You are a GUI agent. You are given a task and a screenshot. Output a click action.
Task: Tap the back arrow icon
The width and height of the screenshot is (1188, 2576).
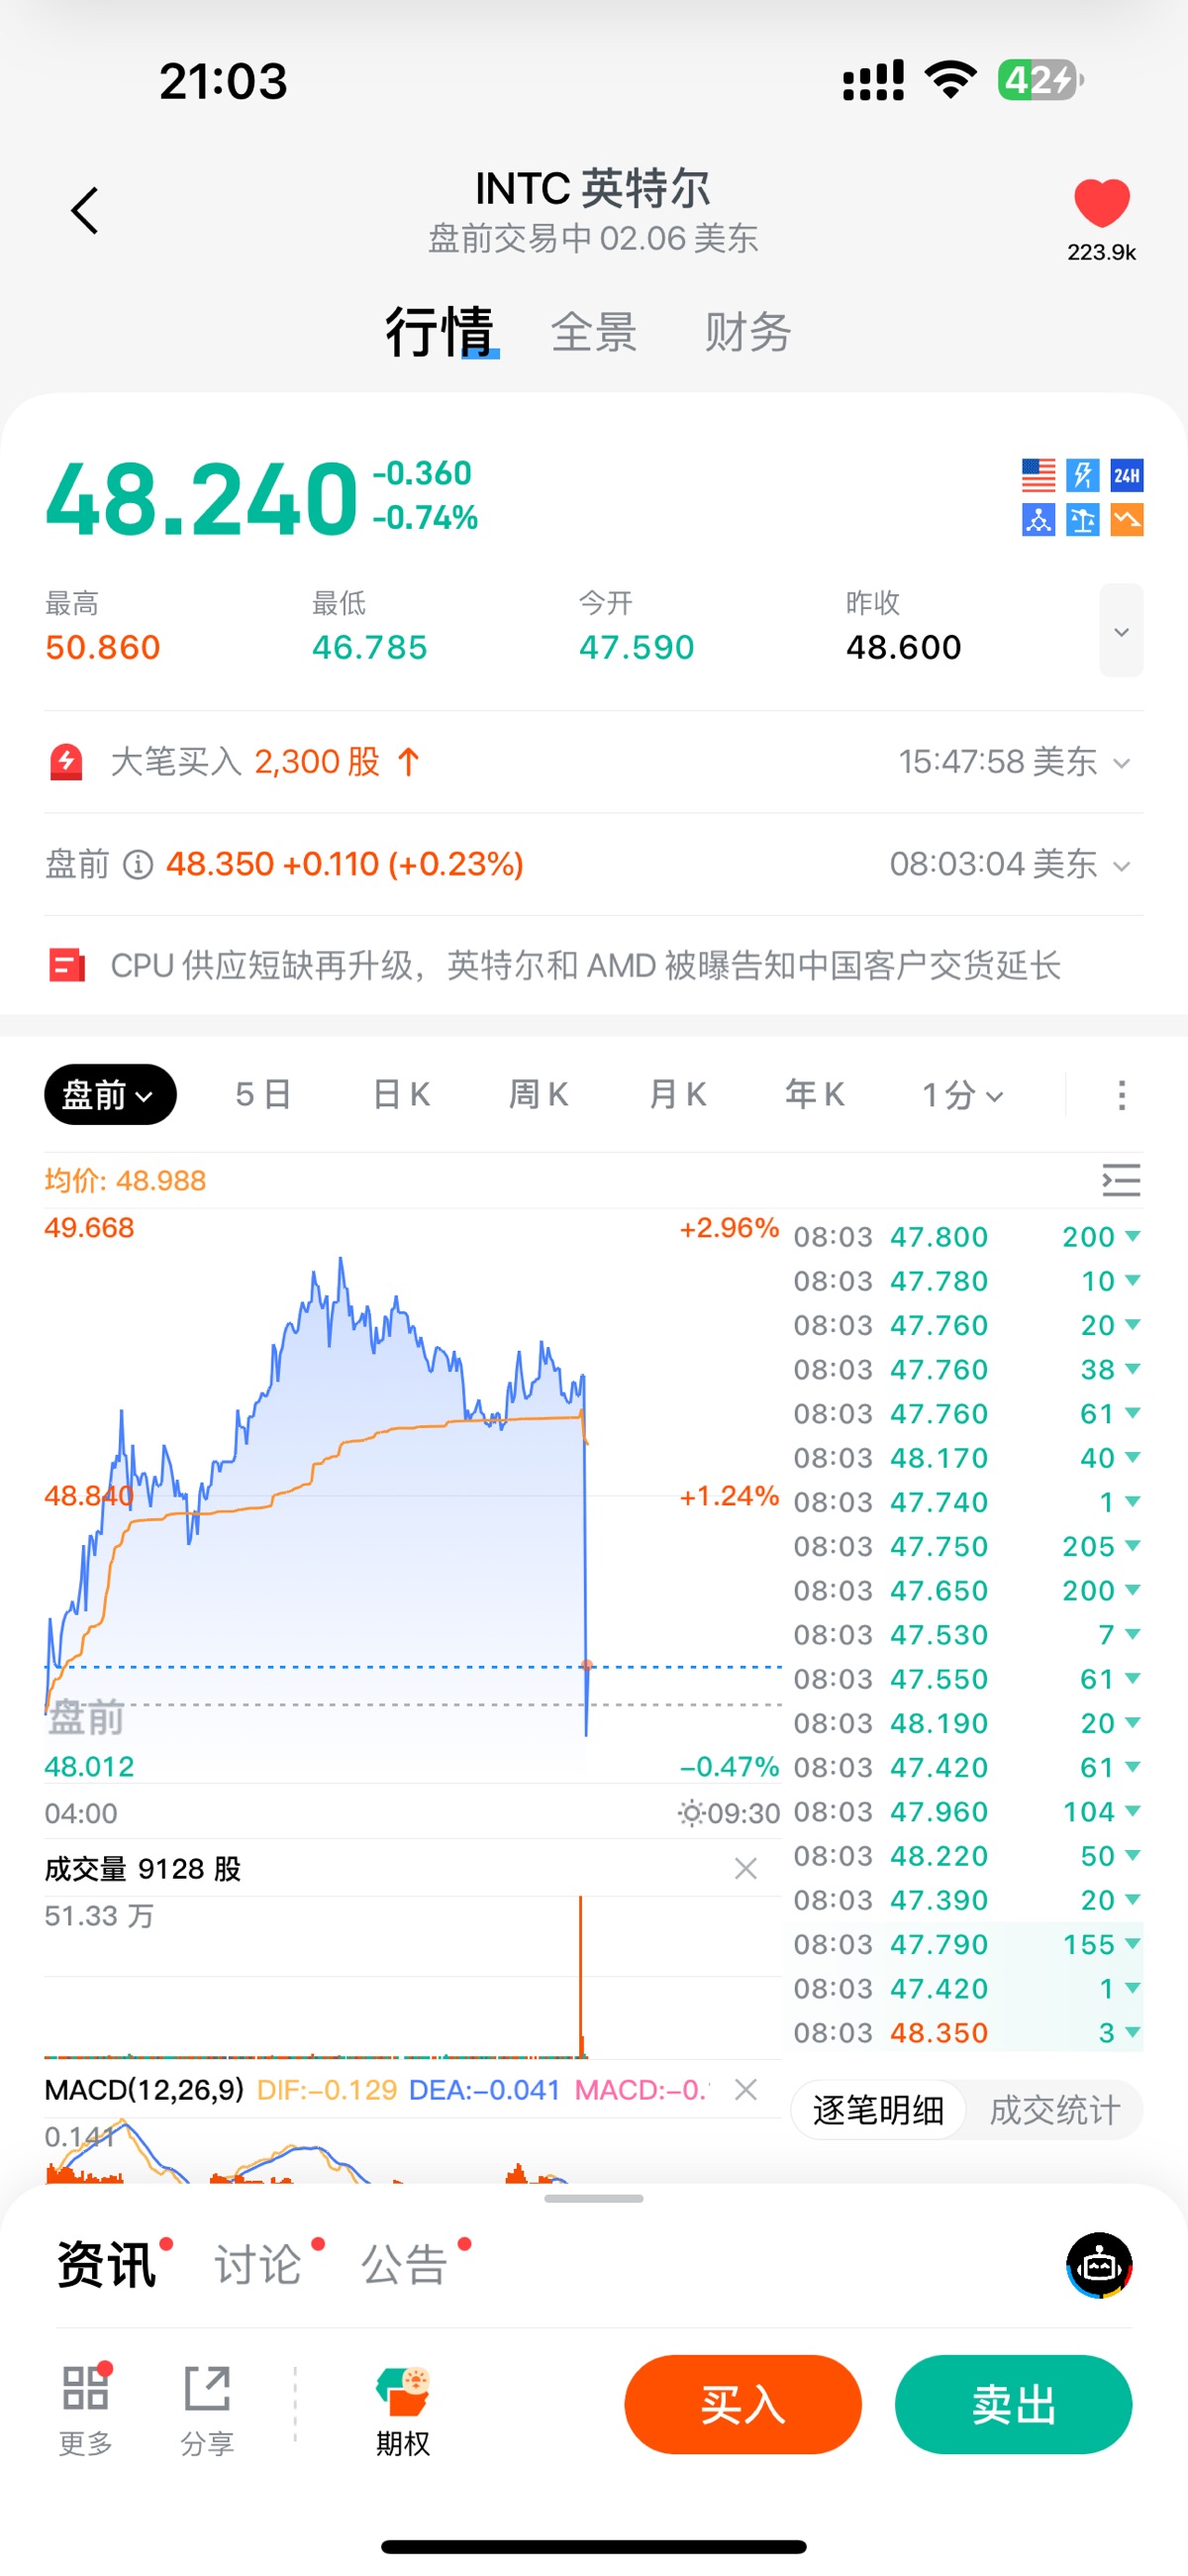click(x=85, y=210)
